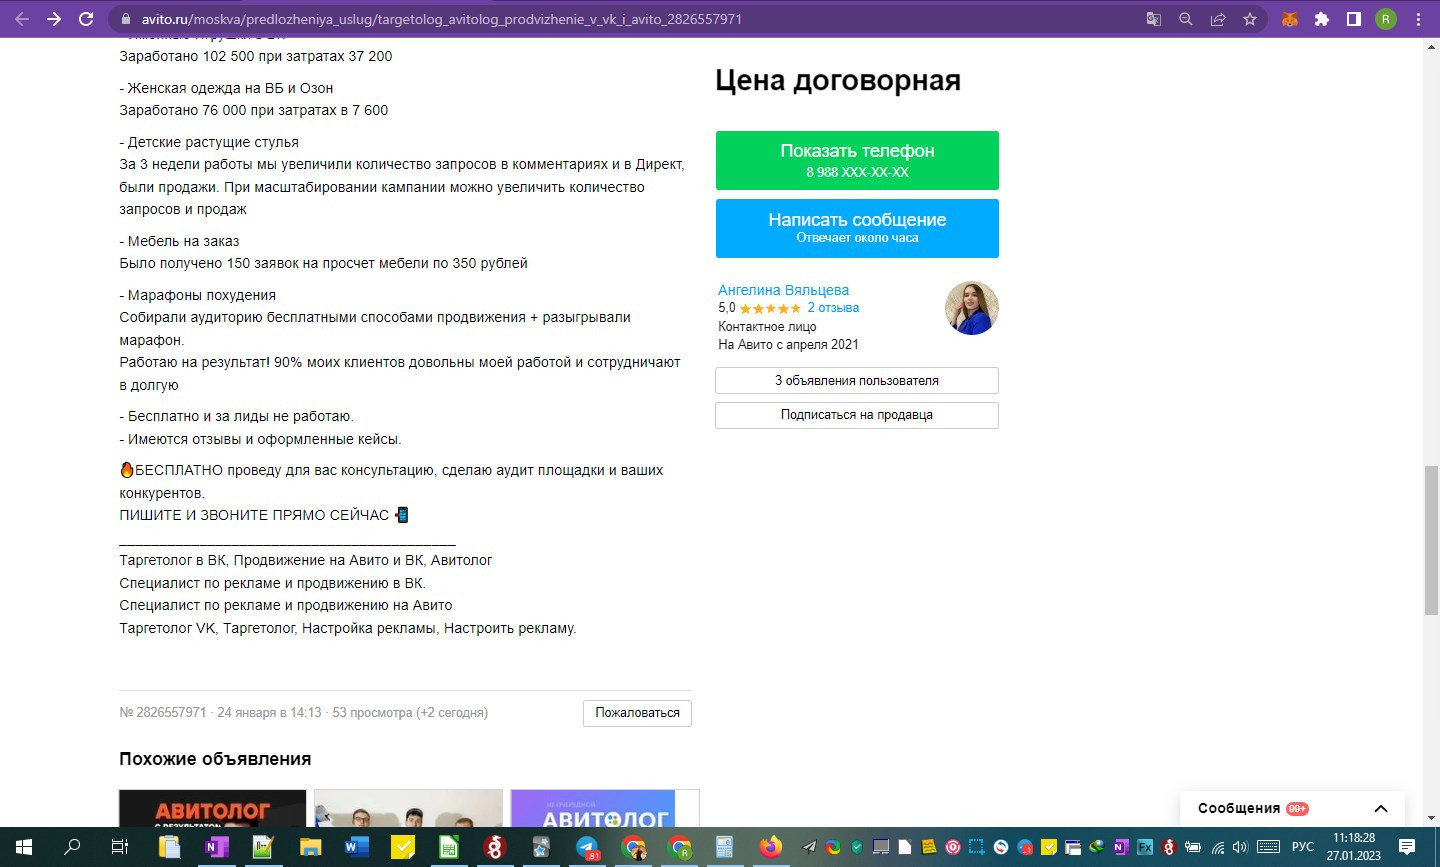The width and height of the screenshot is (1440, 867).
Task: Click the Цена договорная heading
Action: (838, 81)
